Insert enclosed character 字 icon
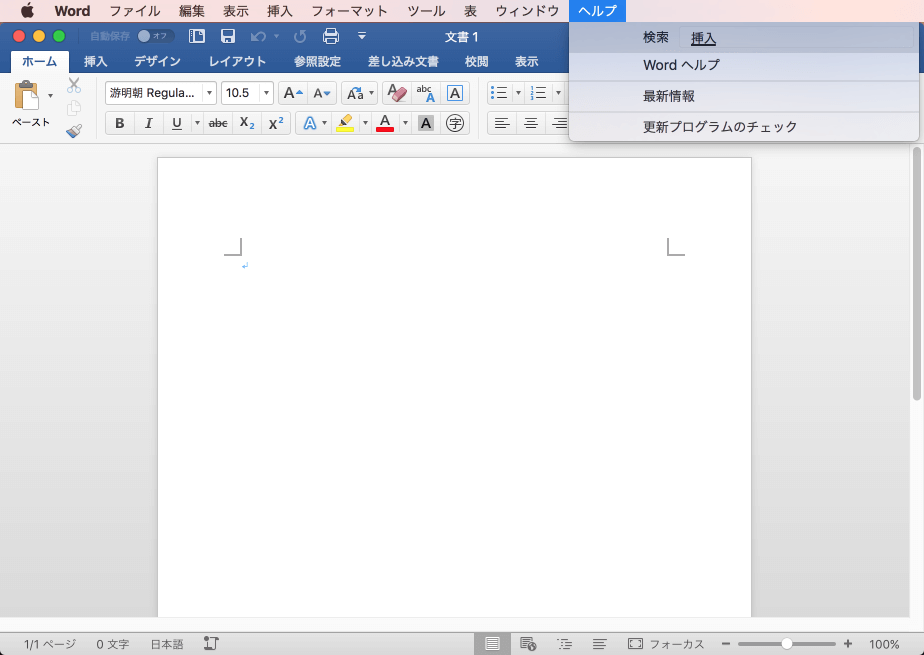 pyautogui.click(x=454, y=123)
